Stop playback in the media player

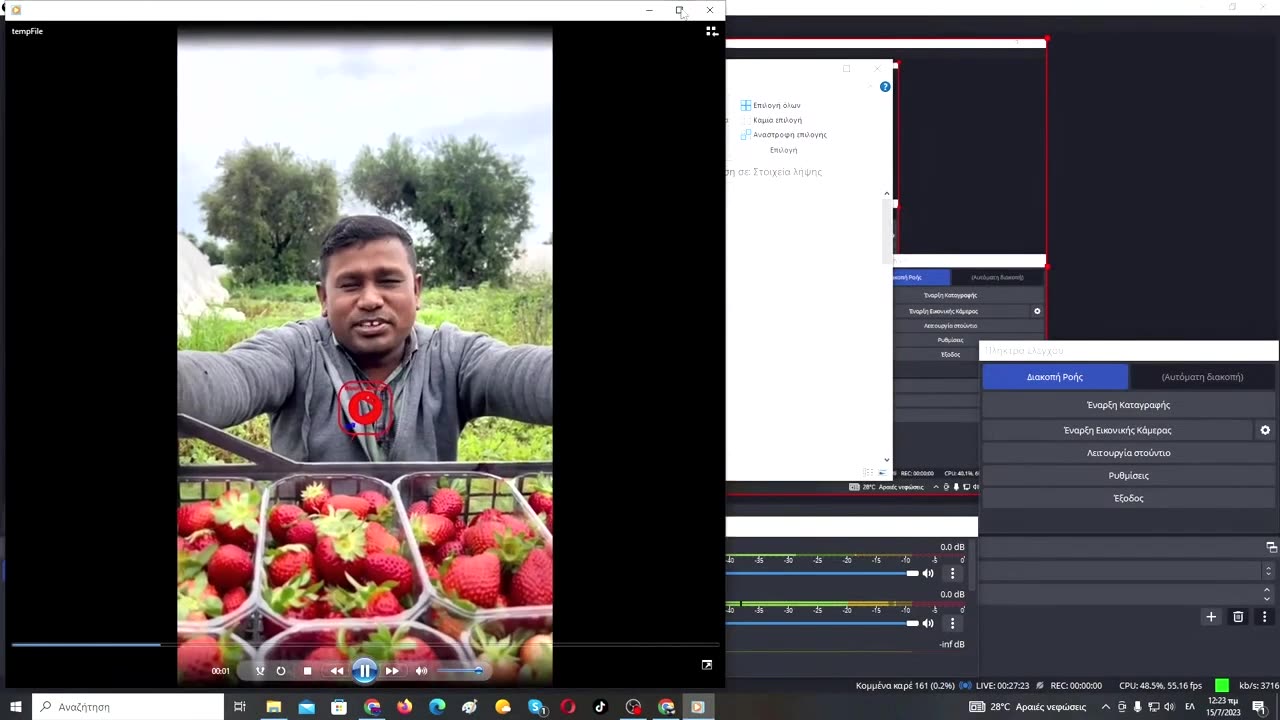pos(307,671)
